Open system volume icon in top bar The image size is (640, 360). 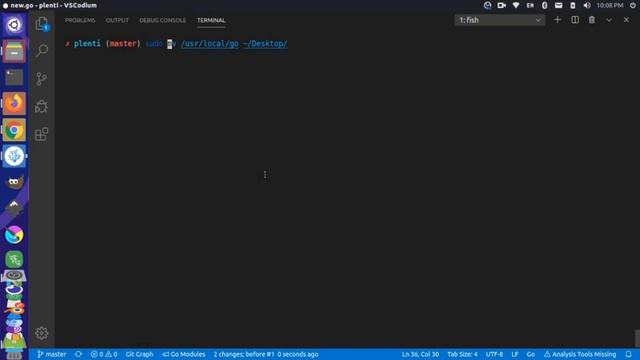coord(587,5)
